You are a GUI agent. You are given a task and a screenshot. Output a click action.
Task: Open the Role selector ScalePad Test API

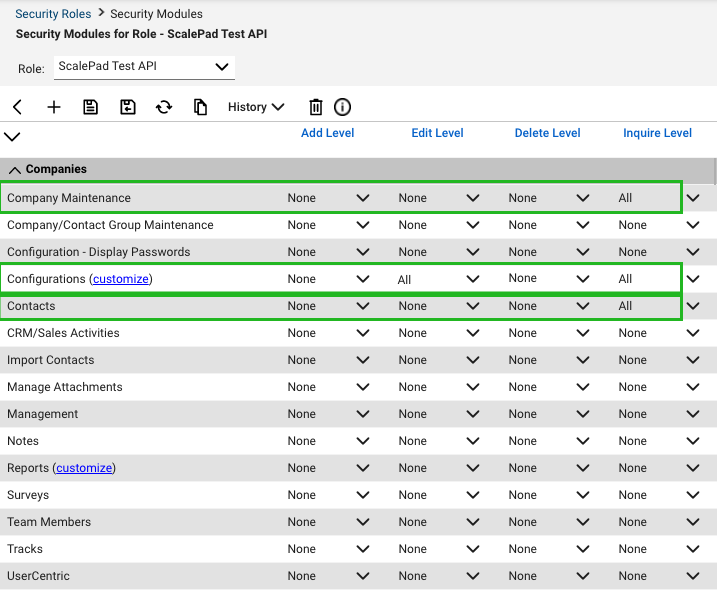pos(144,67)
